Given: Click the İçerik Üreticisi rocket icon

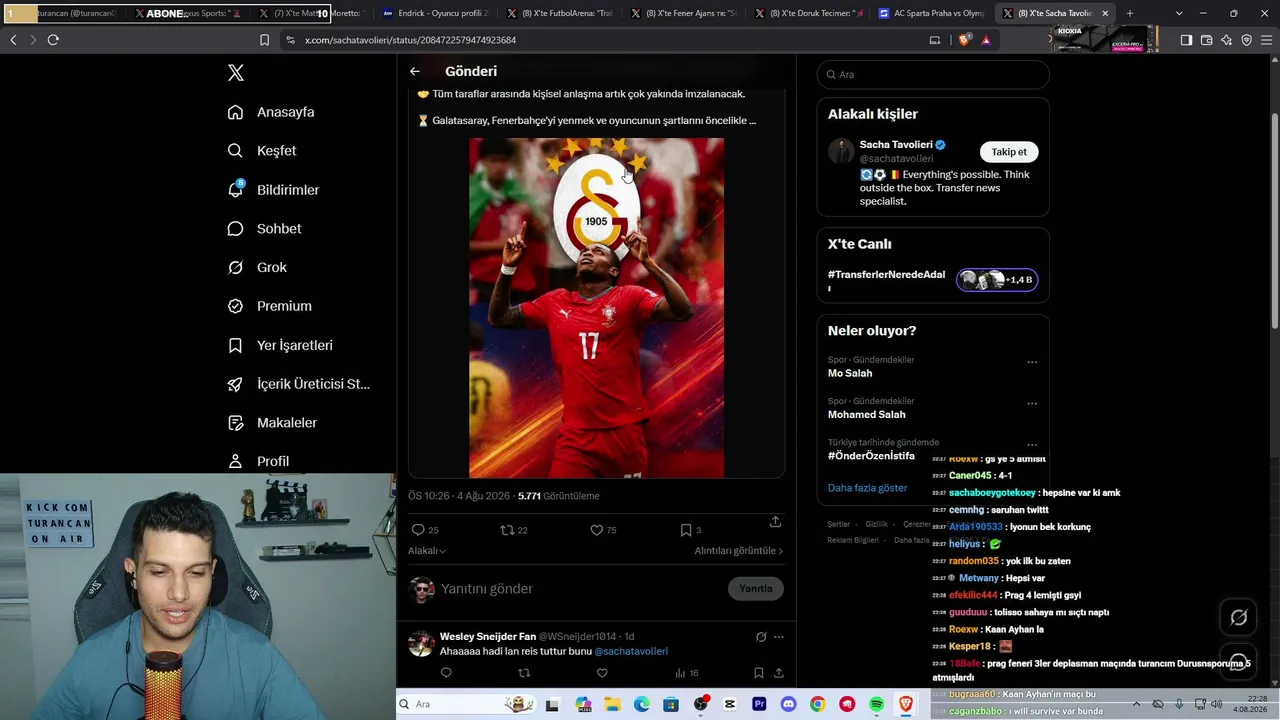Looking at the screenshot, I should 235,384.
